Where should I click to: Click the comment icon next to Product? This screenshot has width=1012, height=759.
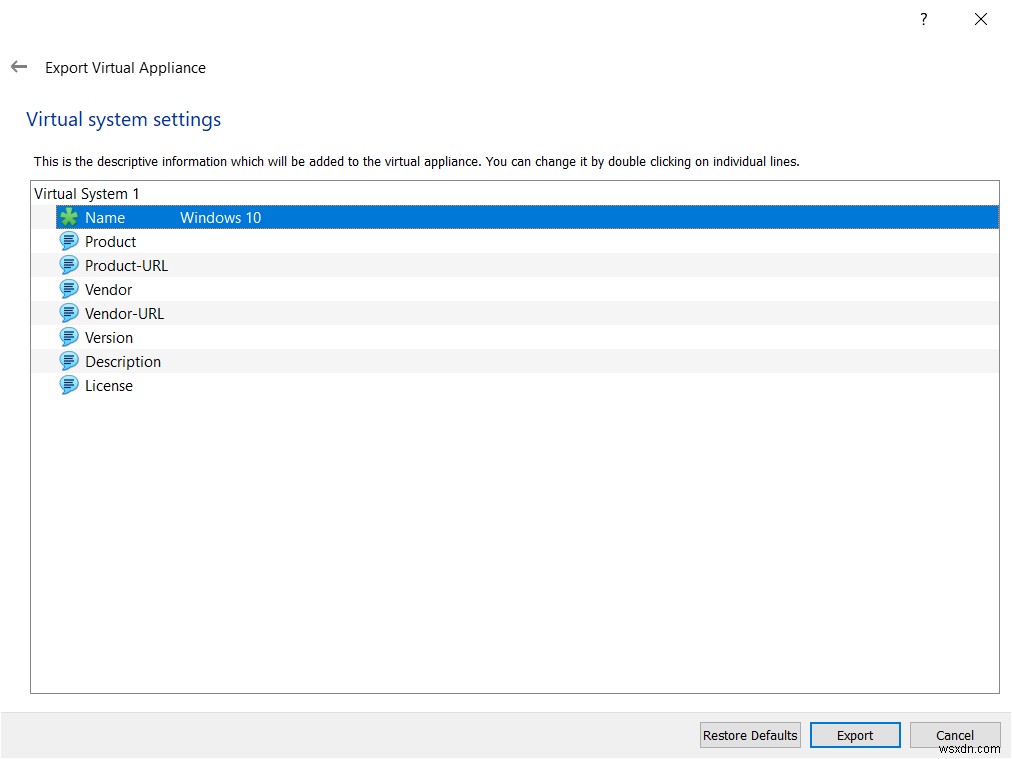click(68, 241)
